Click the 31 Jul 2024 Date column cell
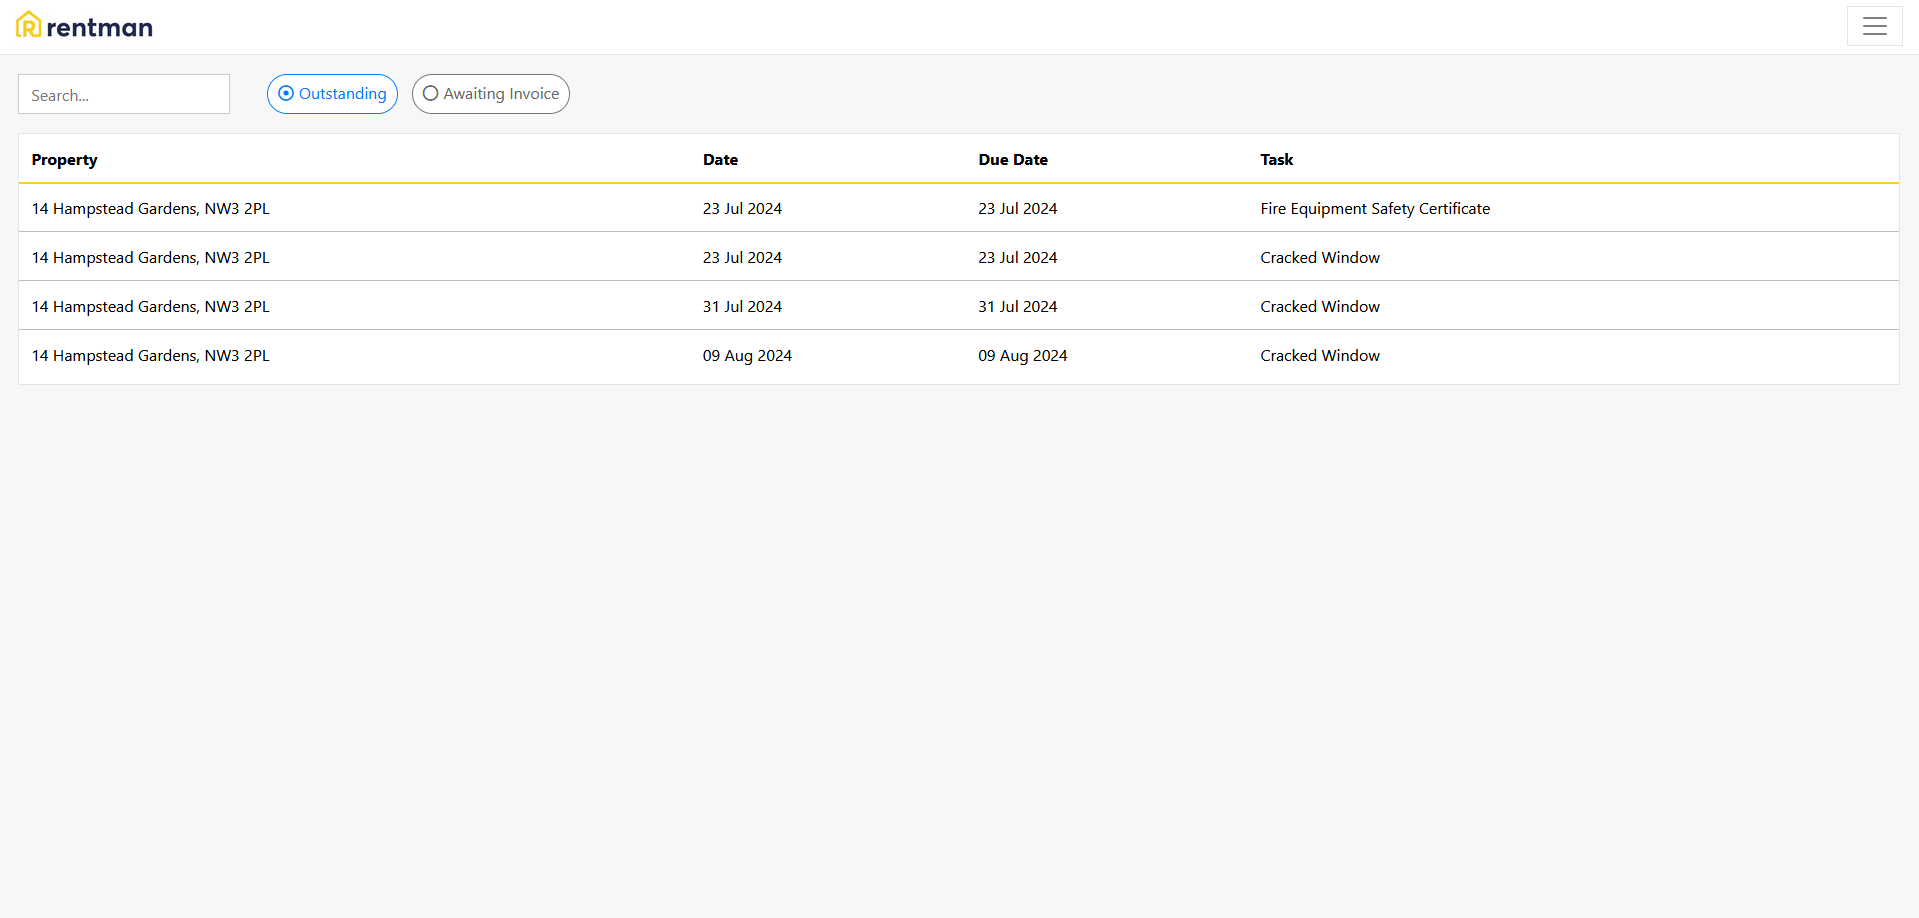1919x918 pixels. [742, 307]
